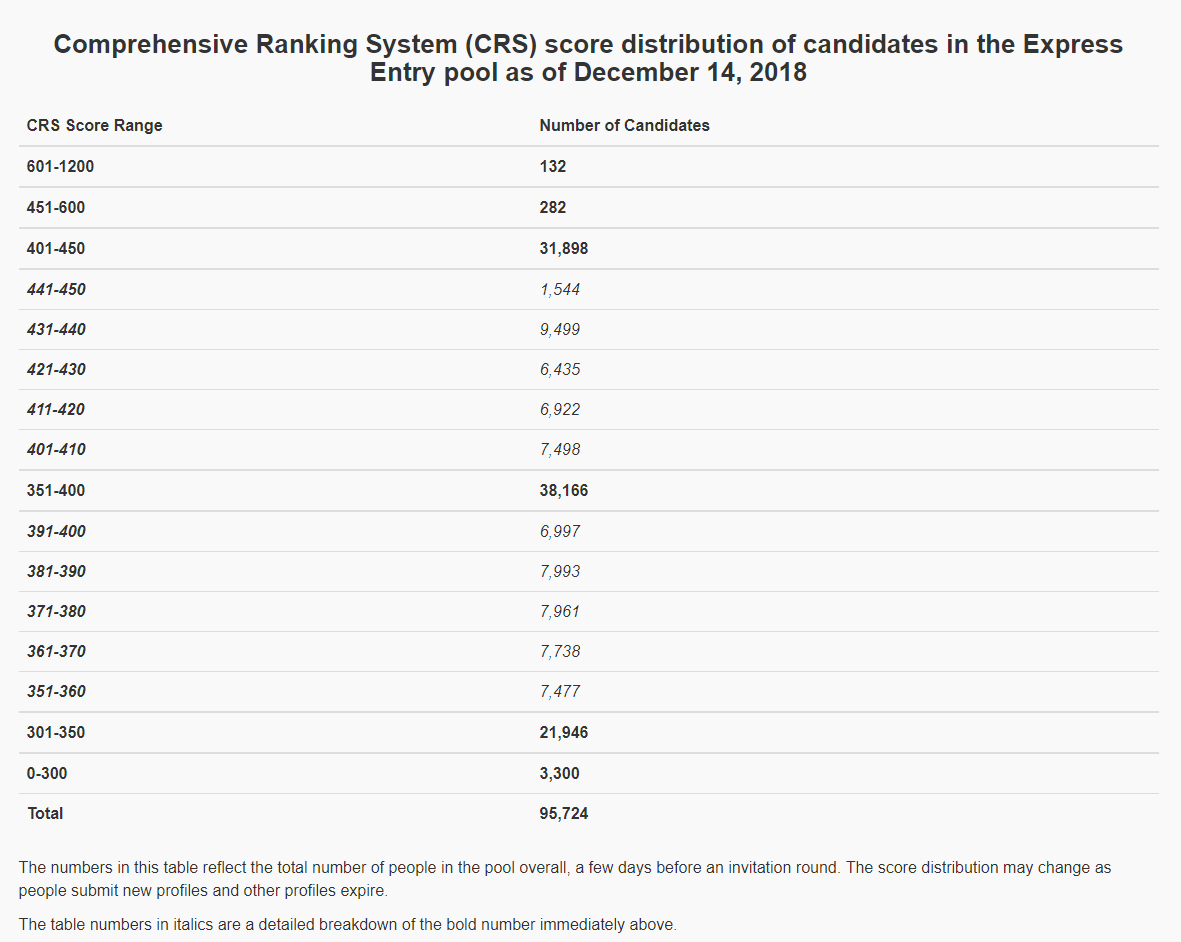Click the 371-380 score range label

56,612
